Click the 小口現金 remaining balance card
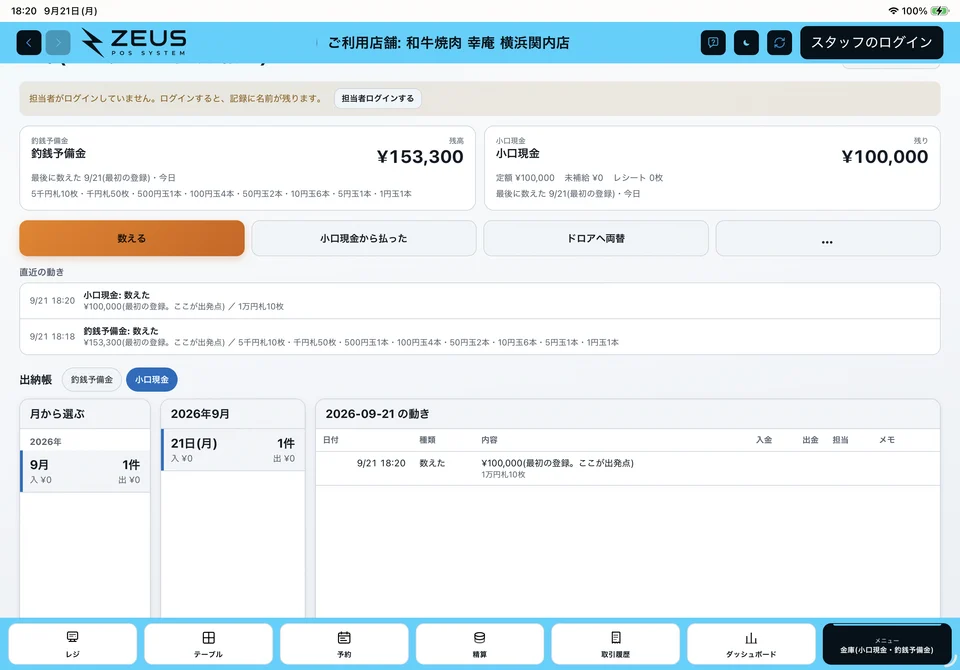The height and width of the screenshot is (670, 960). tap(712, 168)
